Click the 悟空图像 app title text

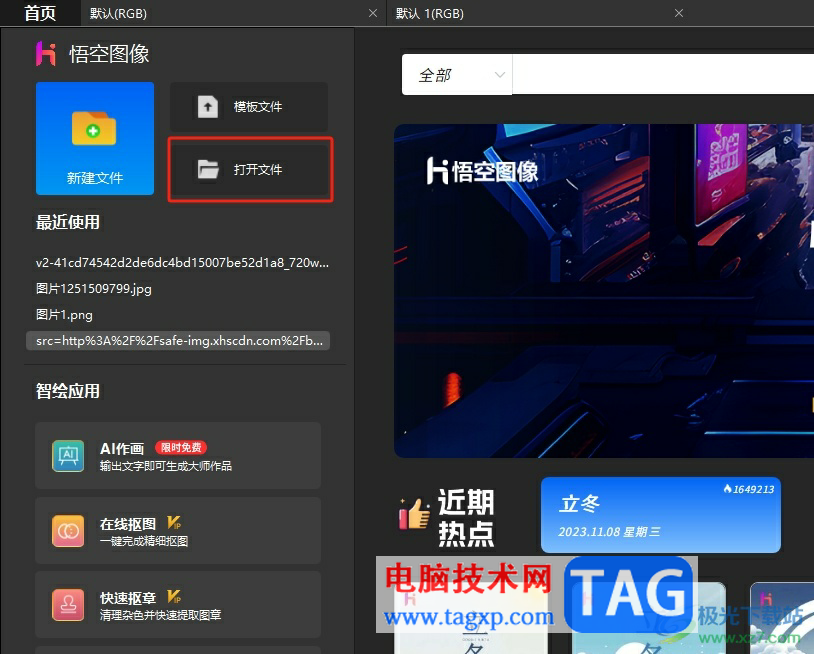[x=110, y=54]
